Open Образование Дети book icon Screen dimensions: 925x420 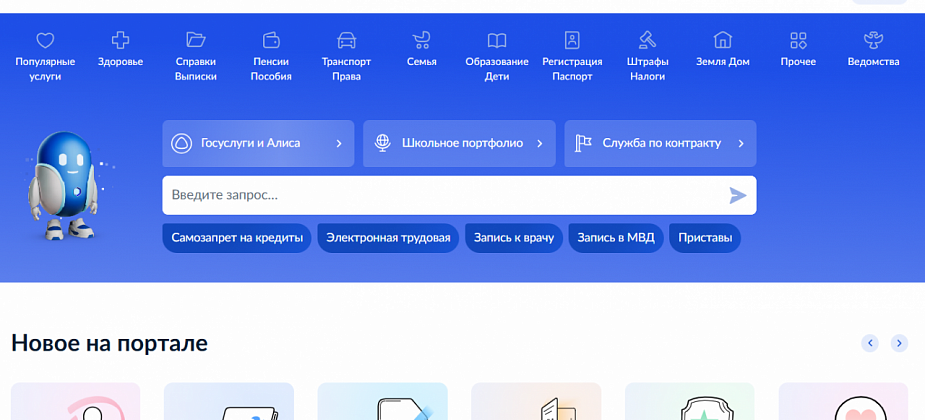497,40
